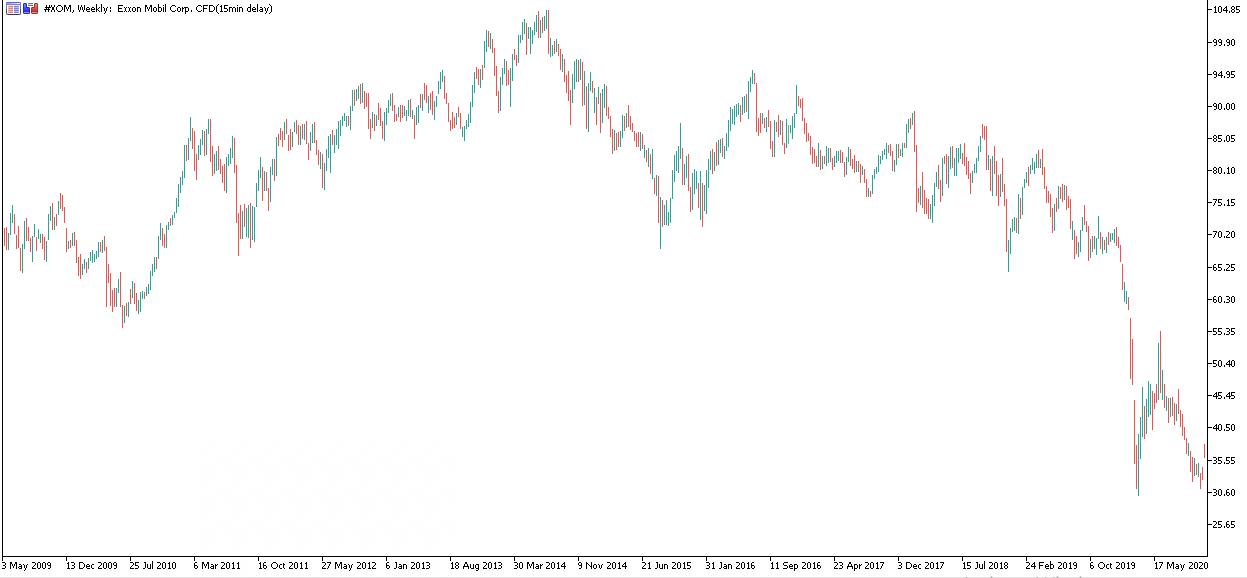Select the 30 Mar 2014 date label
Viewport: 1247px width, 578px height.
click(539, 565)
